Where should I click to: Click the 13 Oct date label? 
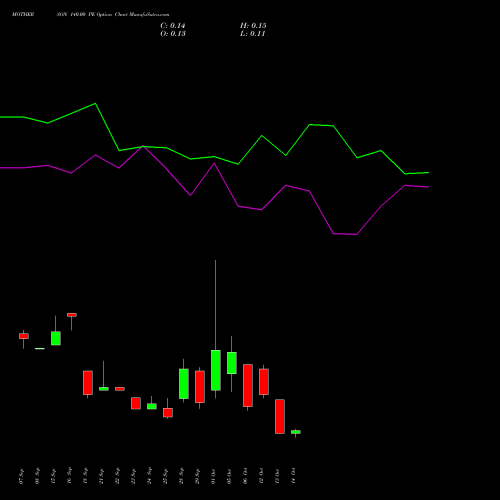(x=278, y=476)
